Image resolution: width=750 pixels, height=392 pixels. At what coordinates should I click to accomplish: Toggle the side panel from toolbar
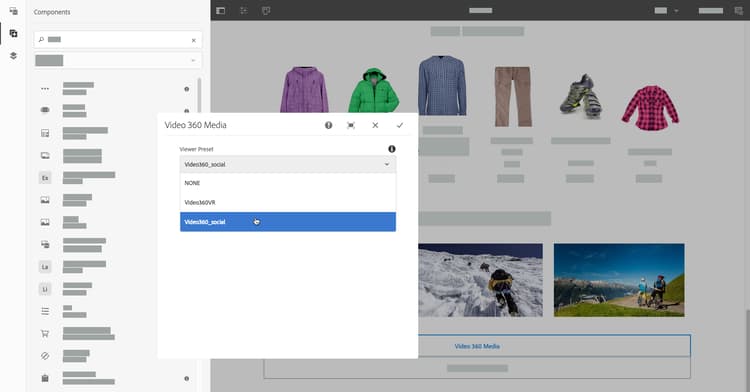(221, 11)
